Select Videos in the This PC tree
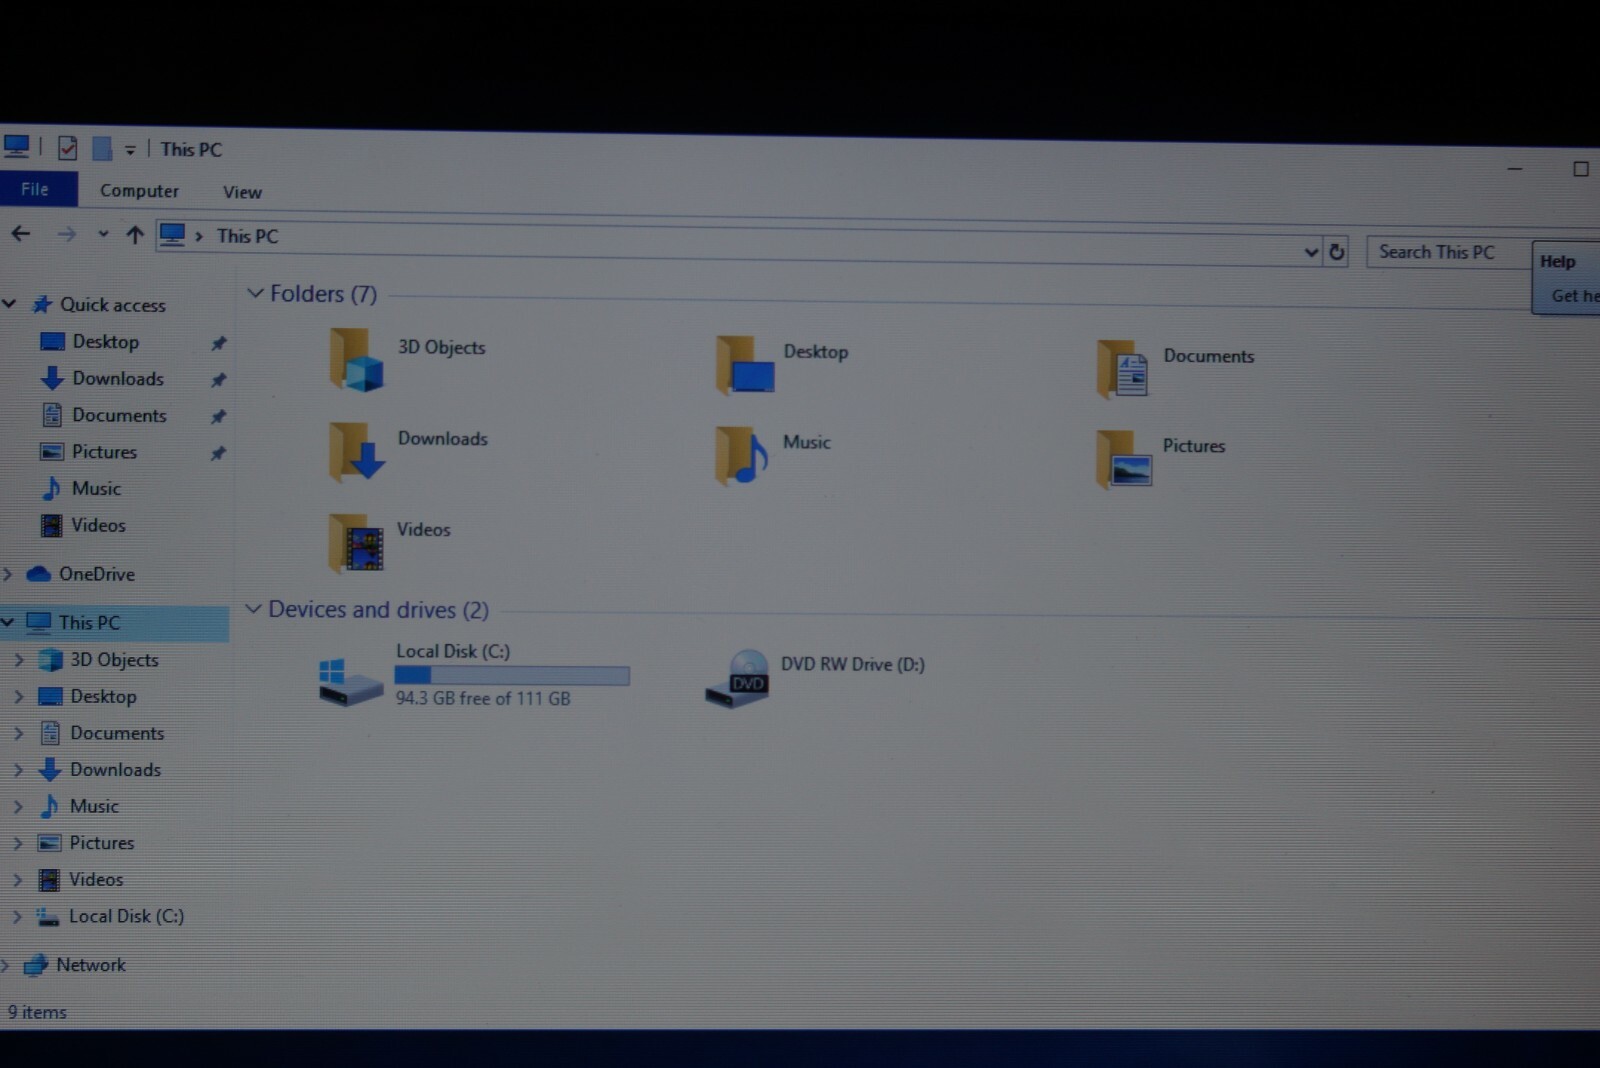 [81, 880]
